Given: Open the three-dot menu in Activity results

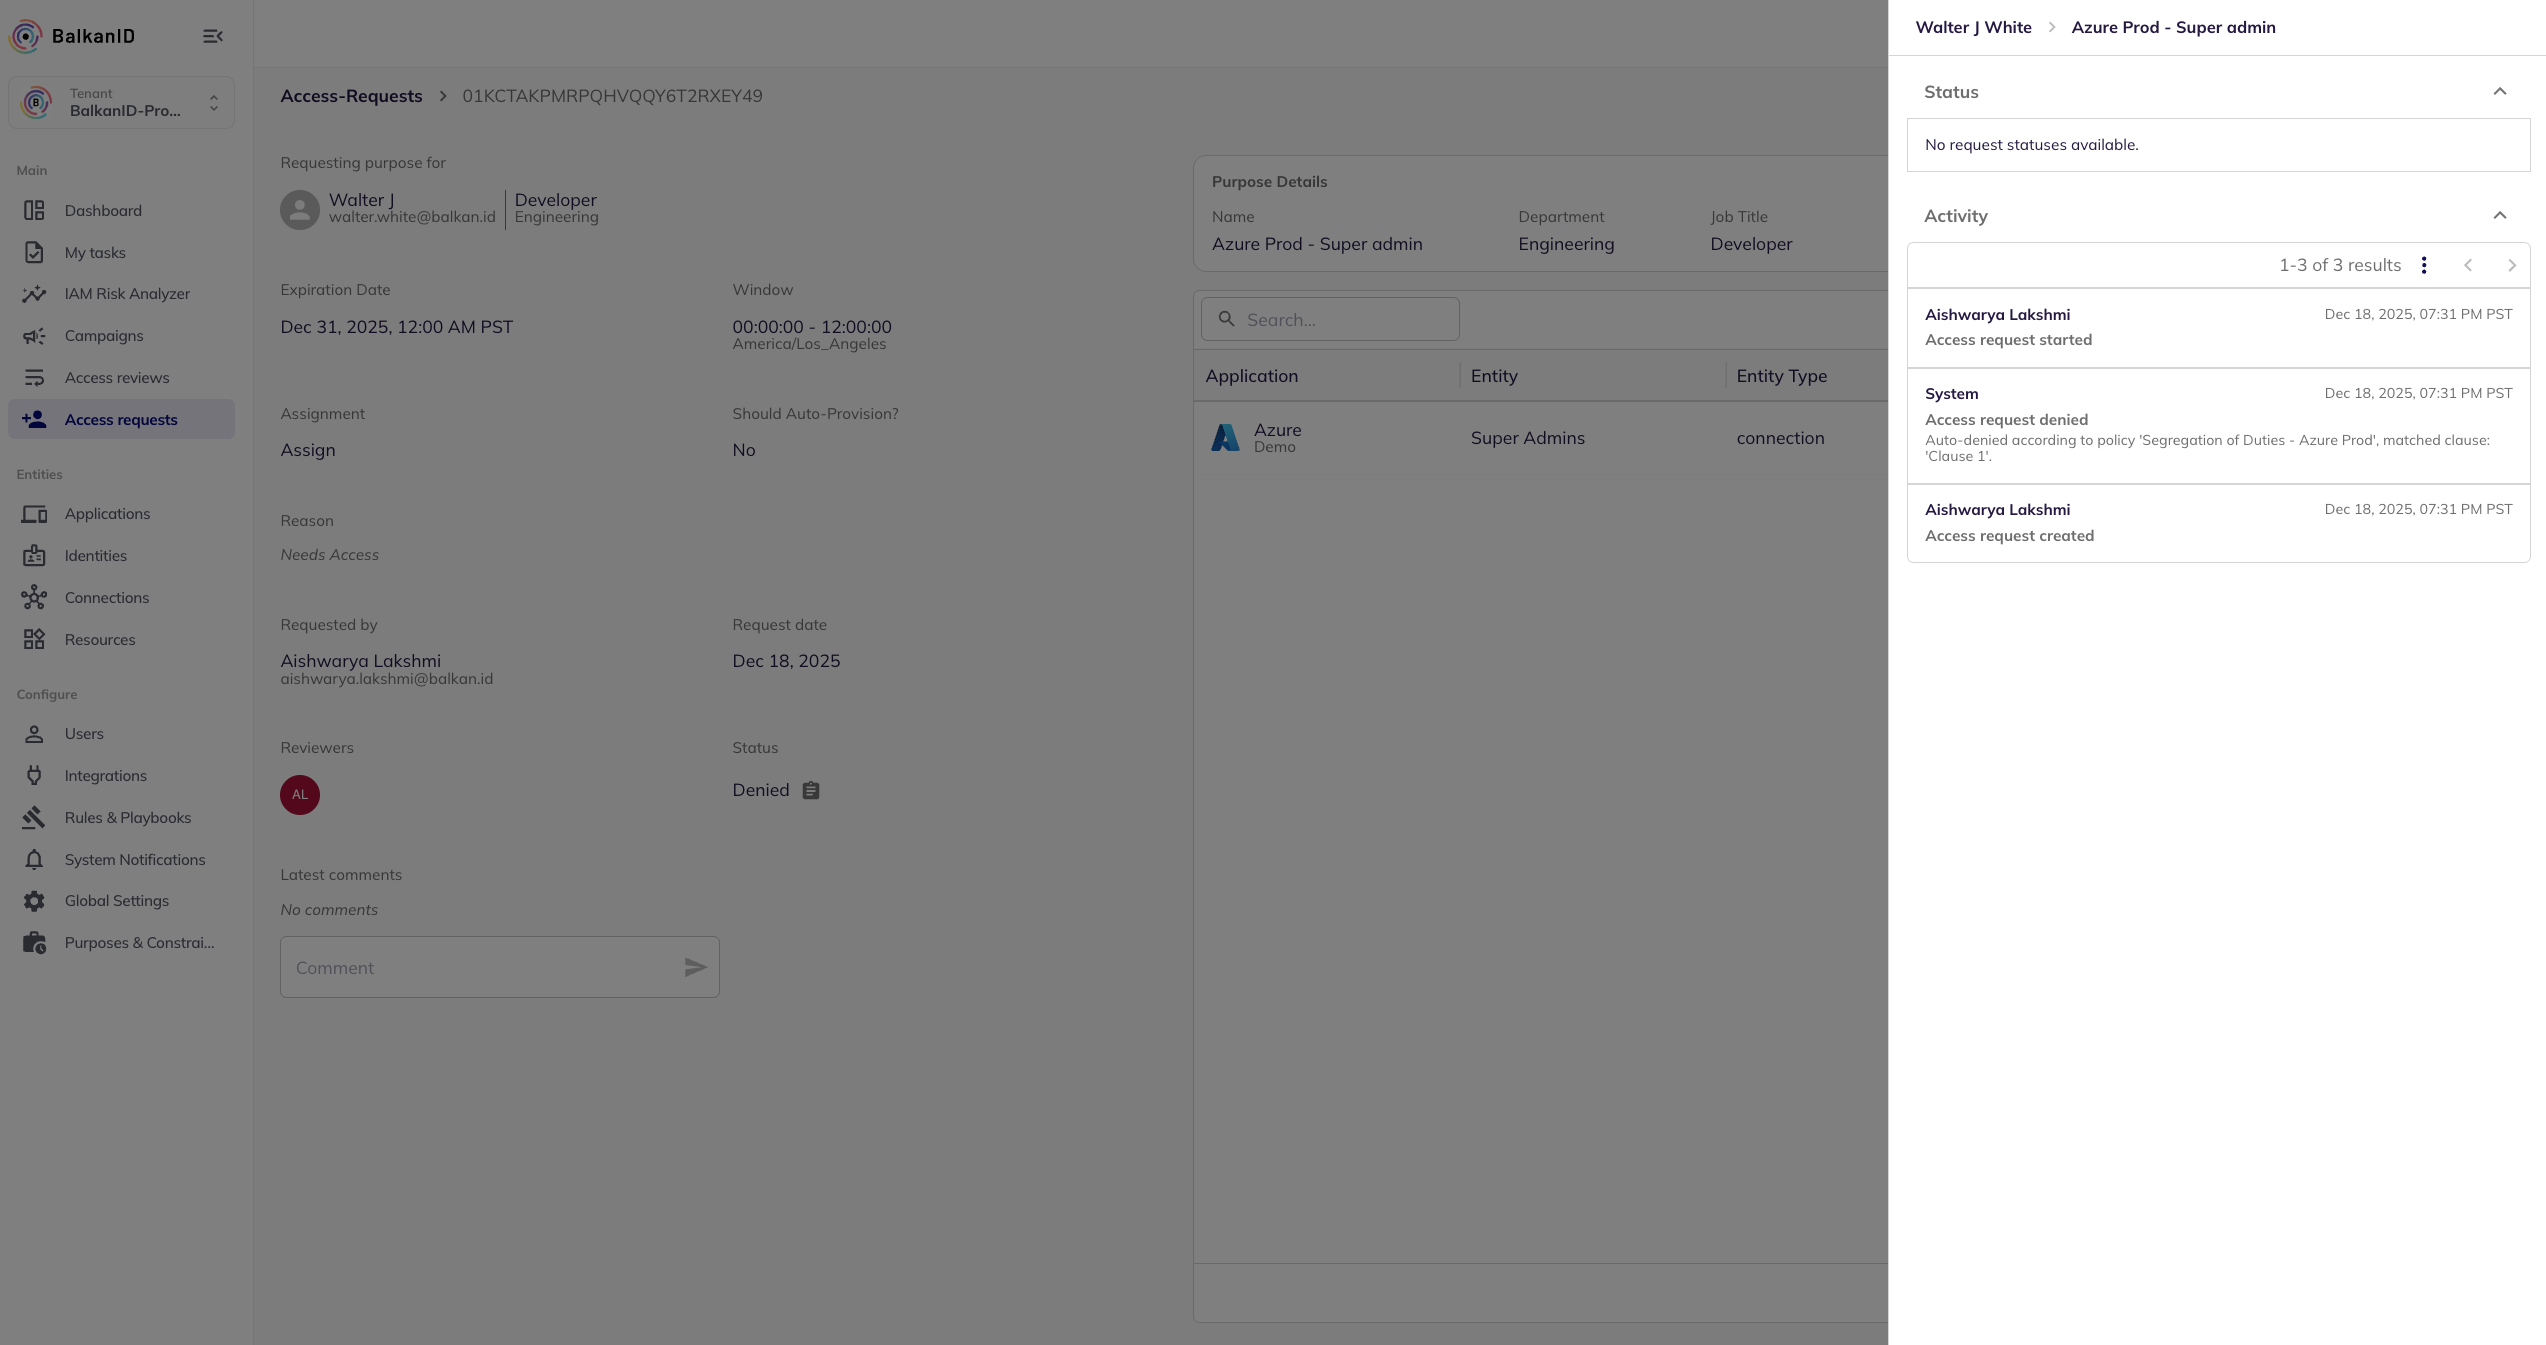Looking at the screenshot, I should (2423, 265).
